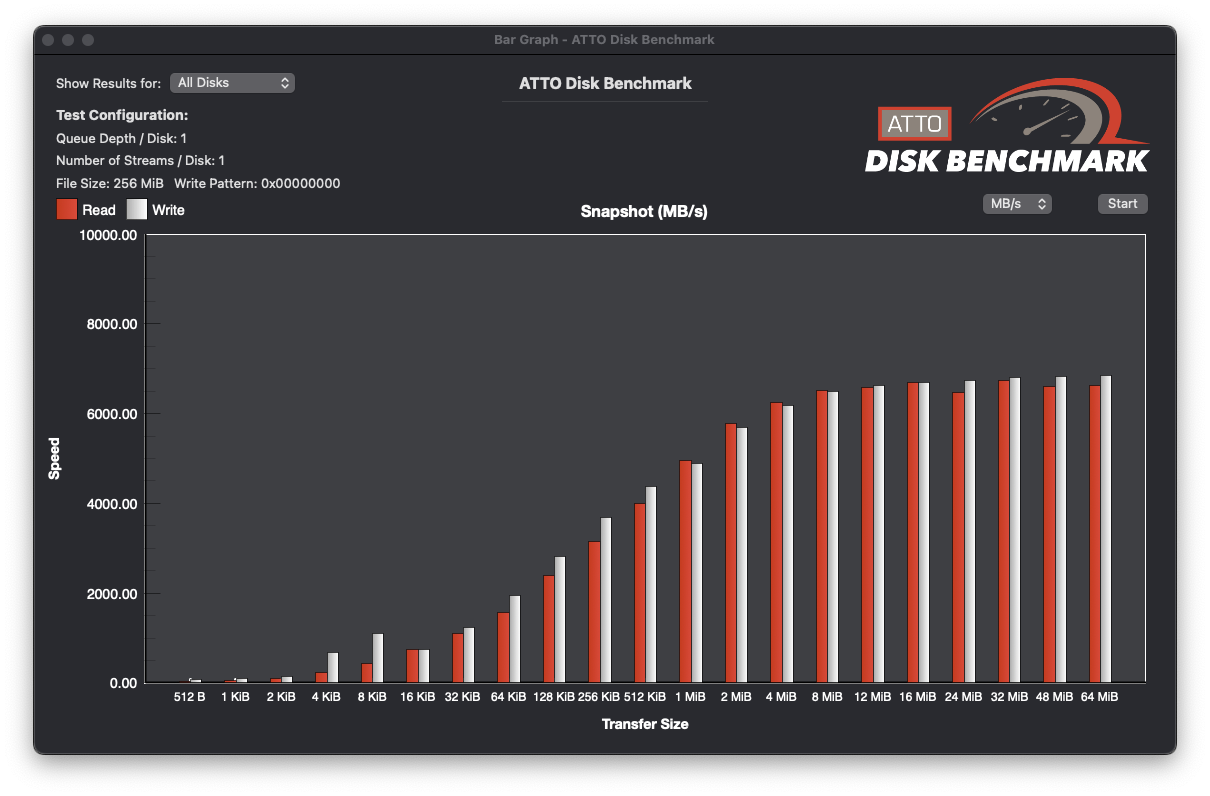Click the Snapshot (MB/s) chart title

click(x=644, y=212)
